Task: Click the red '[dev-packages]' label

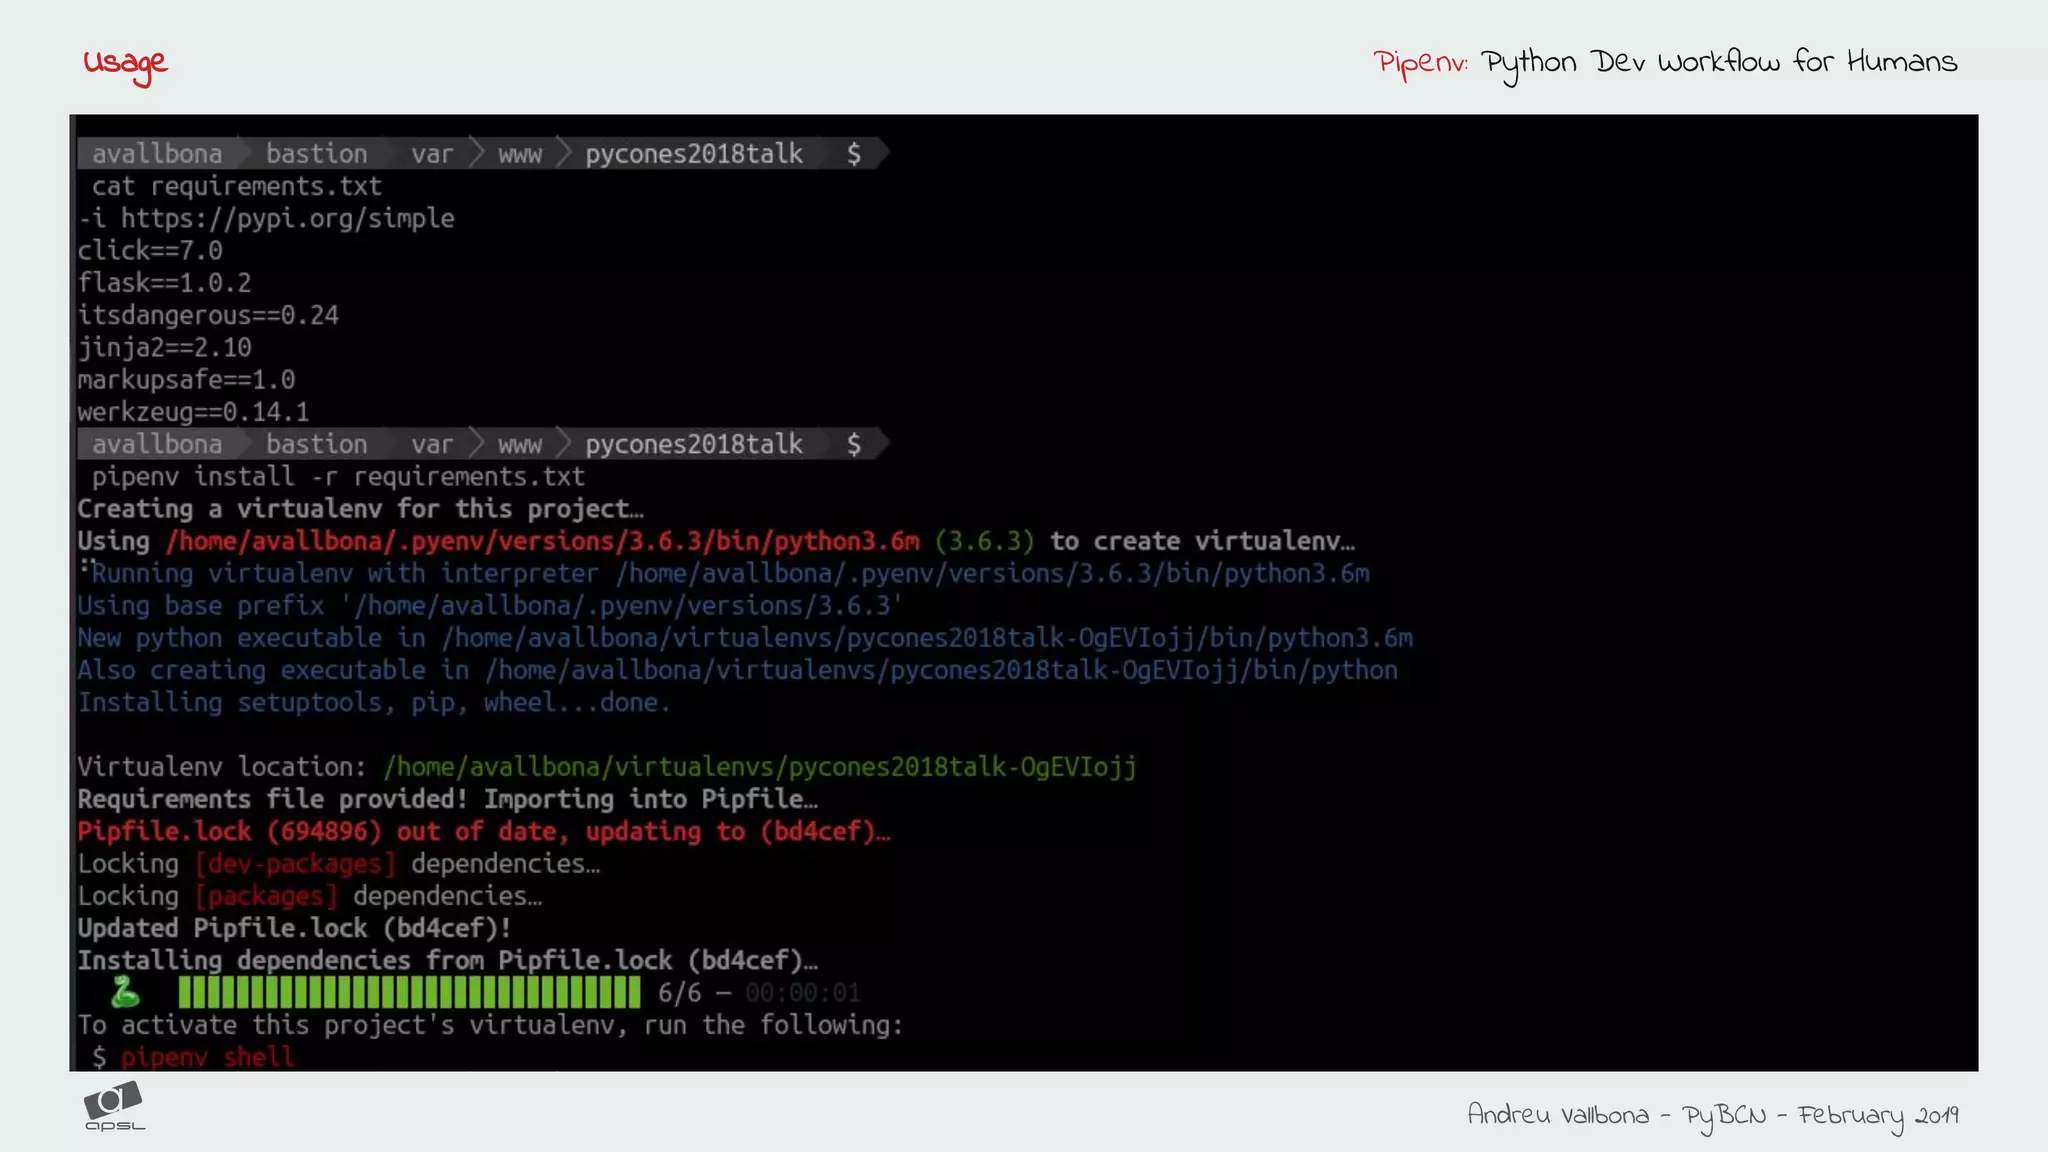Action: point(295,864)
